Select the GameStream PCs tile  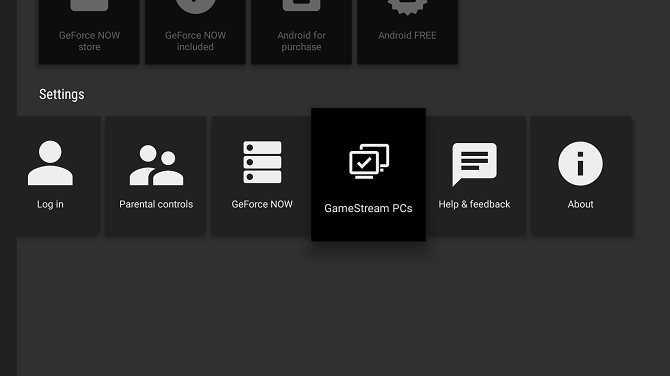368,174
